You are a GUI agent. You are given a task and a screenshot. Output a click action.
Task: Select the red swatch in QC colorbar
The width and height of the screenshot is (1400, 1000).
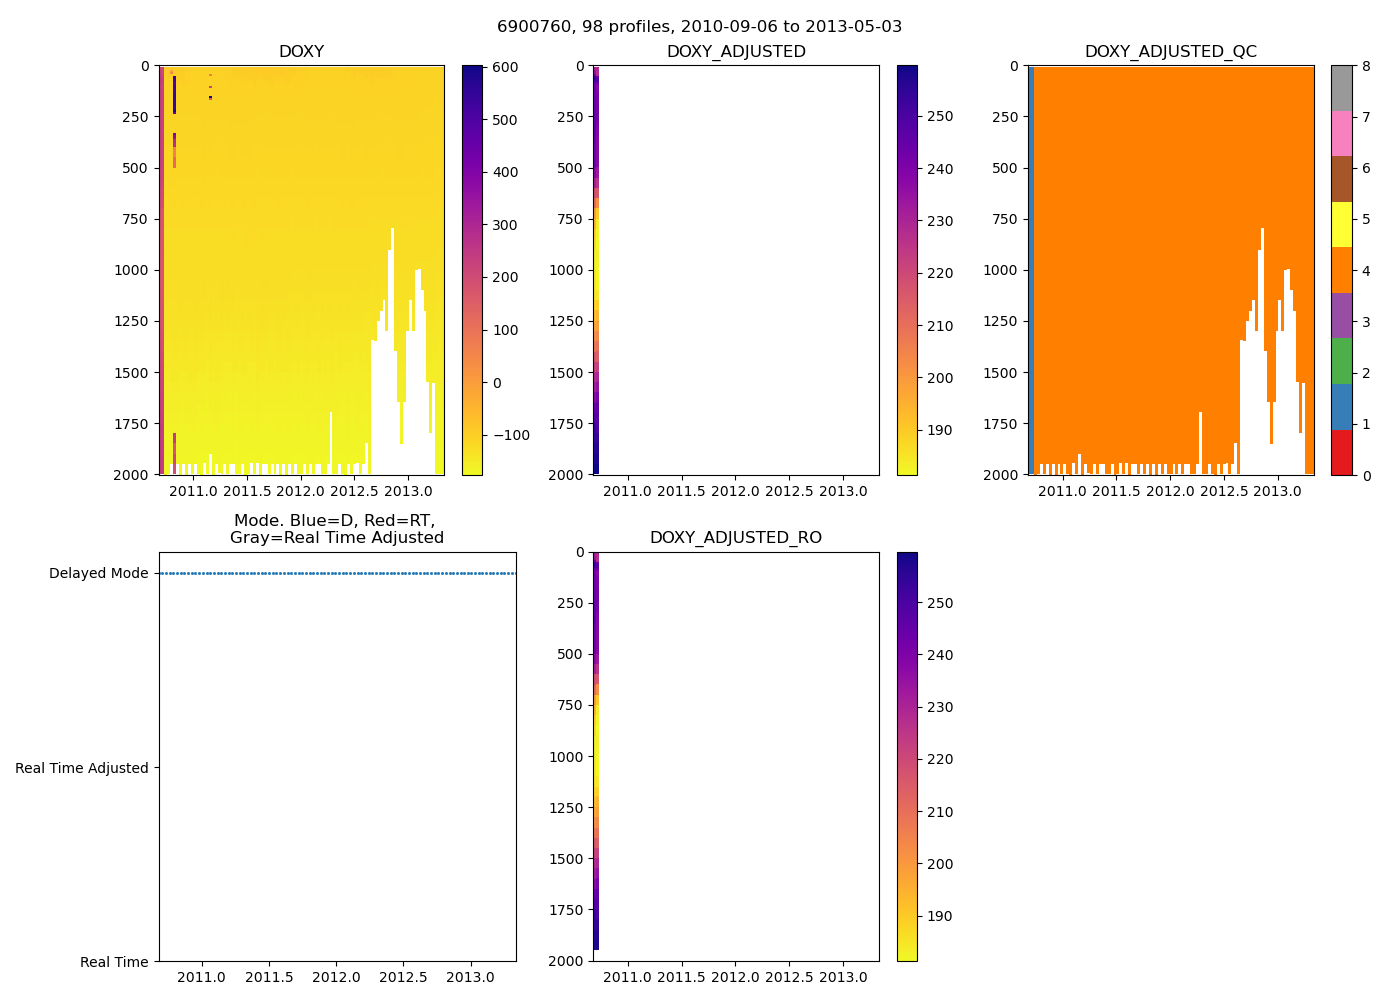(x=1341, y=452)
